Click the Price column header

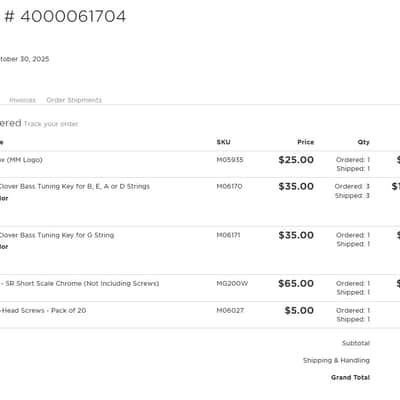pos(306,142)
